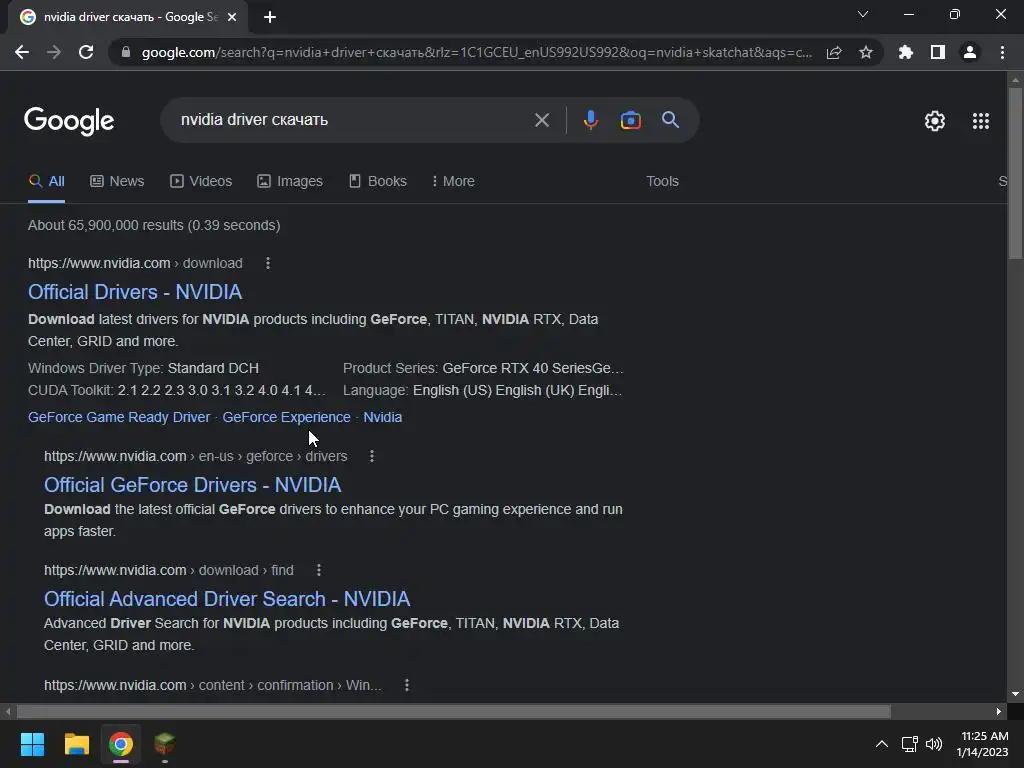
Task: Bookmark this tab with the star
Action: click(x=866, y=52)
